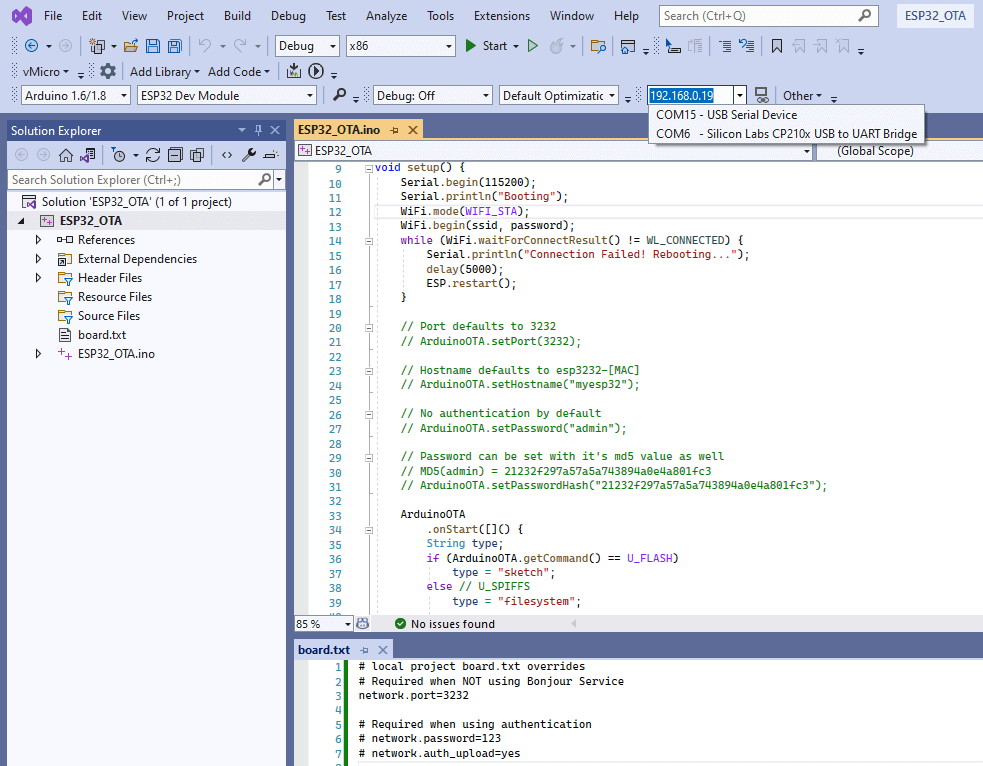The width and height of the screenshot is (983, 766).
Task: Save the current file with the single-disk icon
Action: [152, 46]
